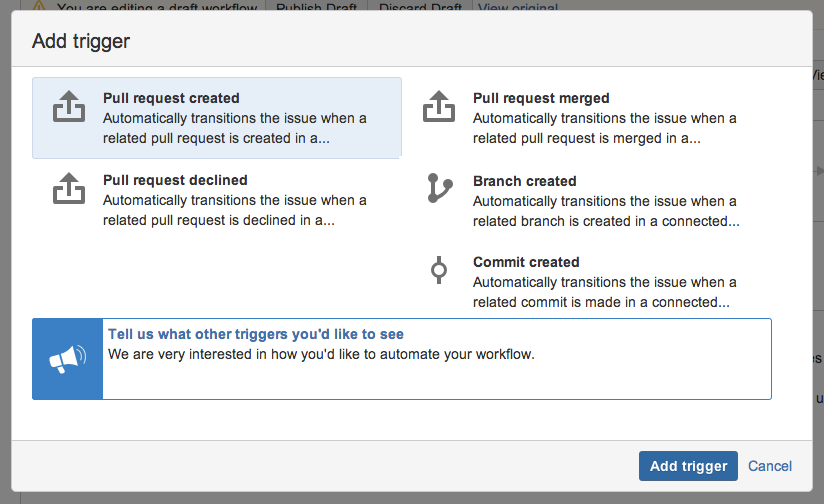This screenshot has height=504, width=824.
Task: Click the Commit created description text
Action: tap(604, 292)
